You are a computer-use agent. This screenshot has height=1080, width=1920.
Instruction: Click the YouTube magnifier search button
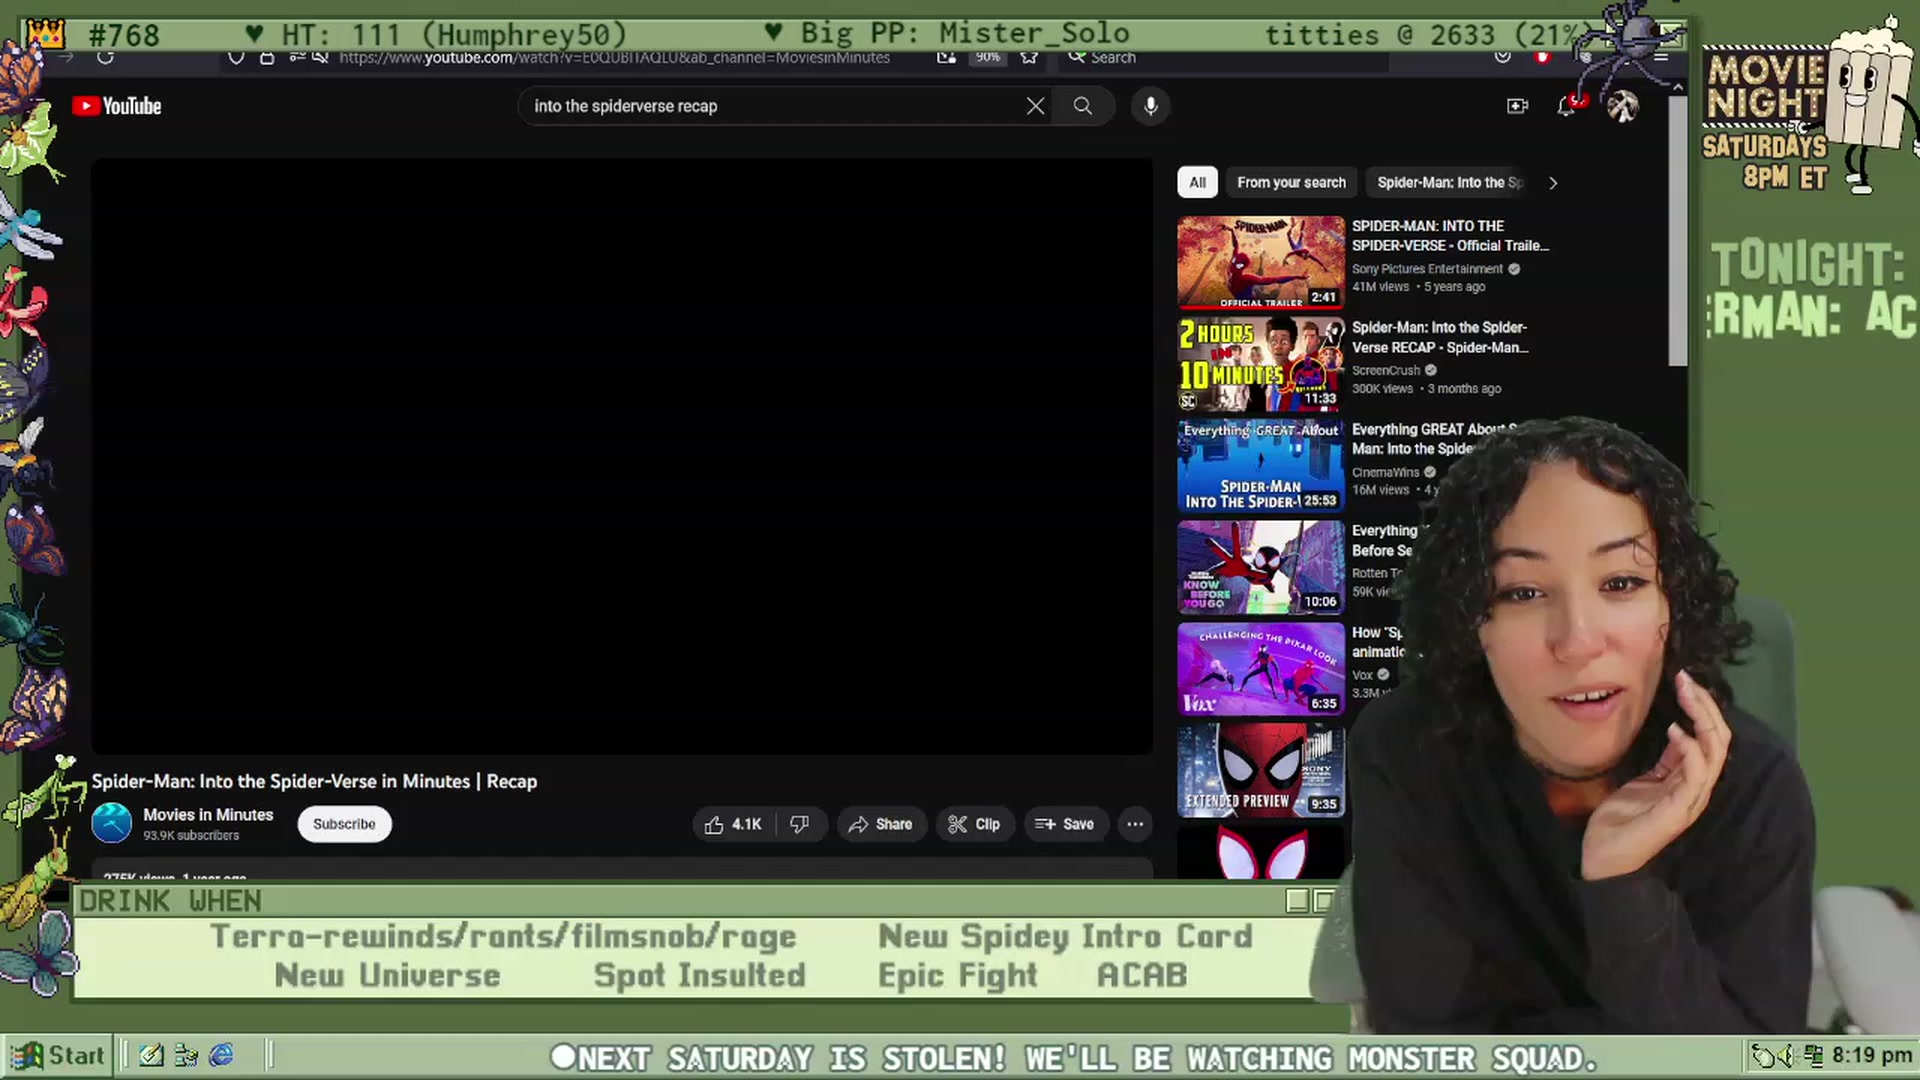point(1082,106)
